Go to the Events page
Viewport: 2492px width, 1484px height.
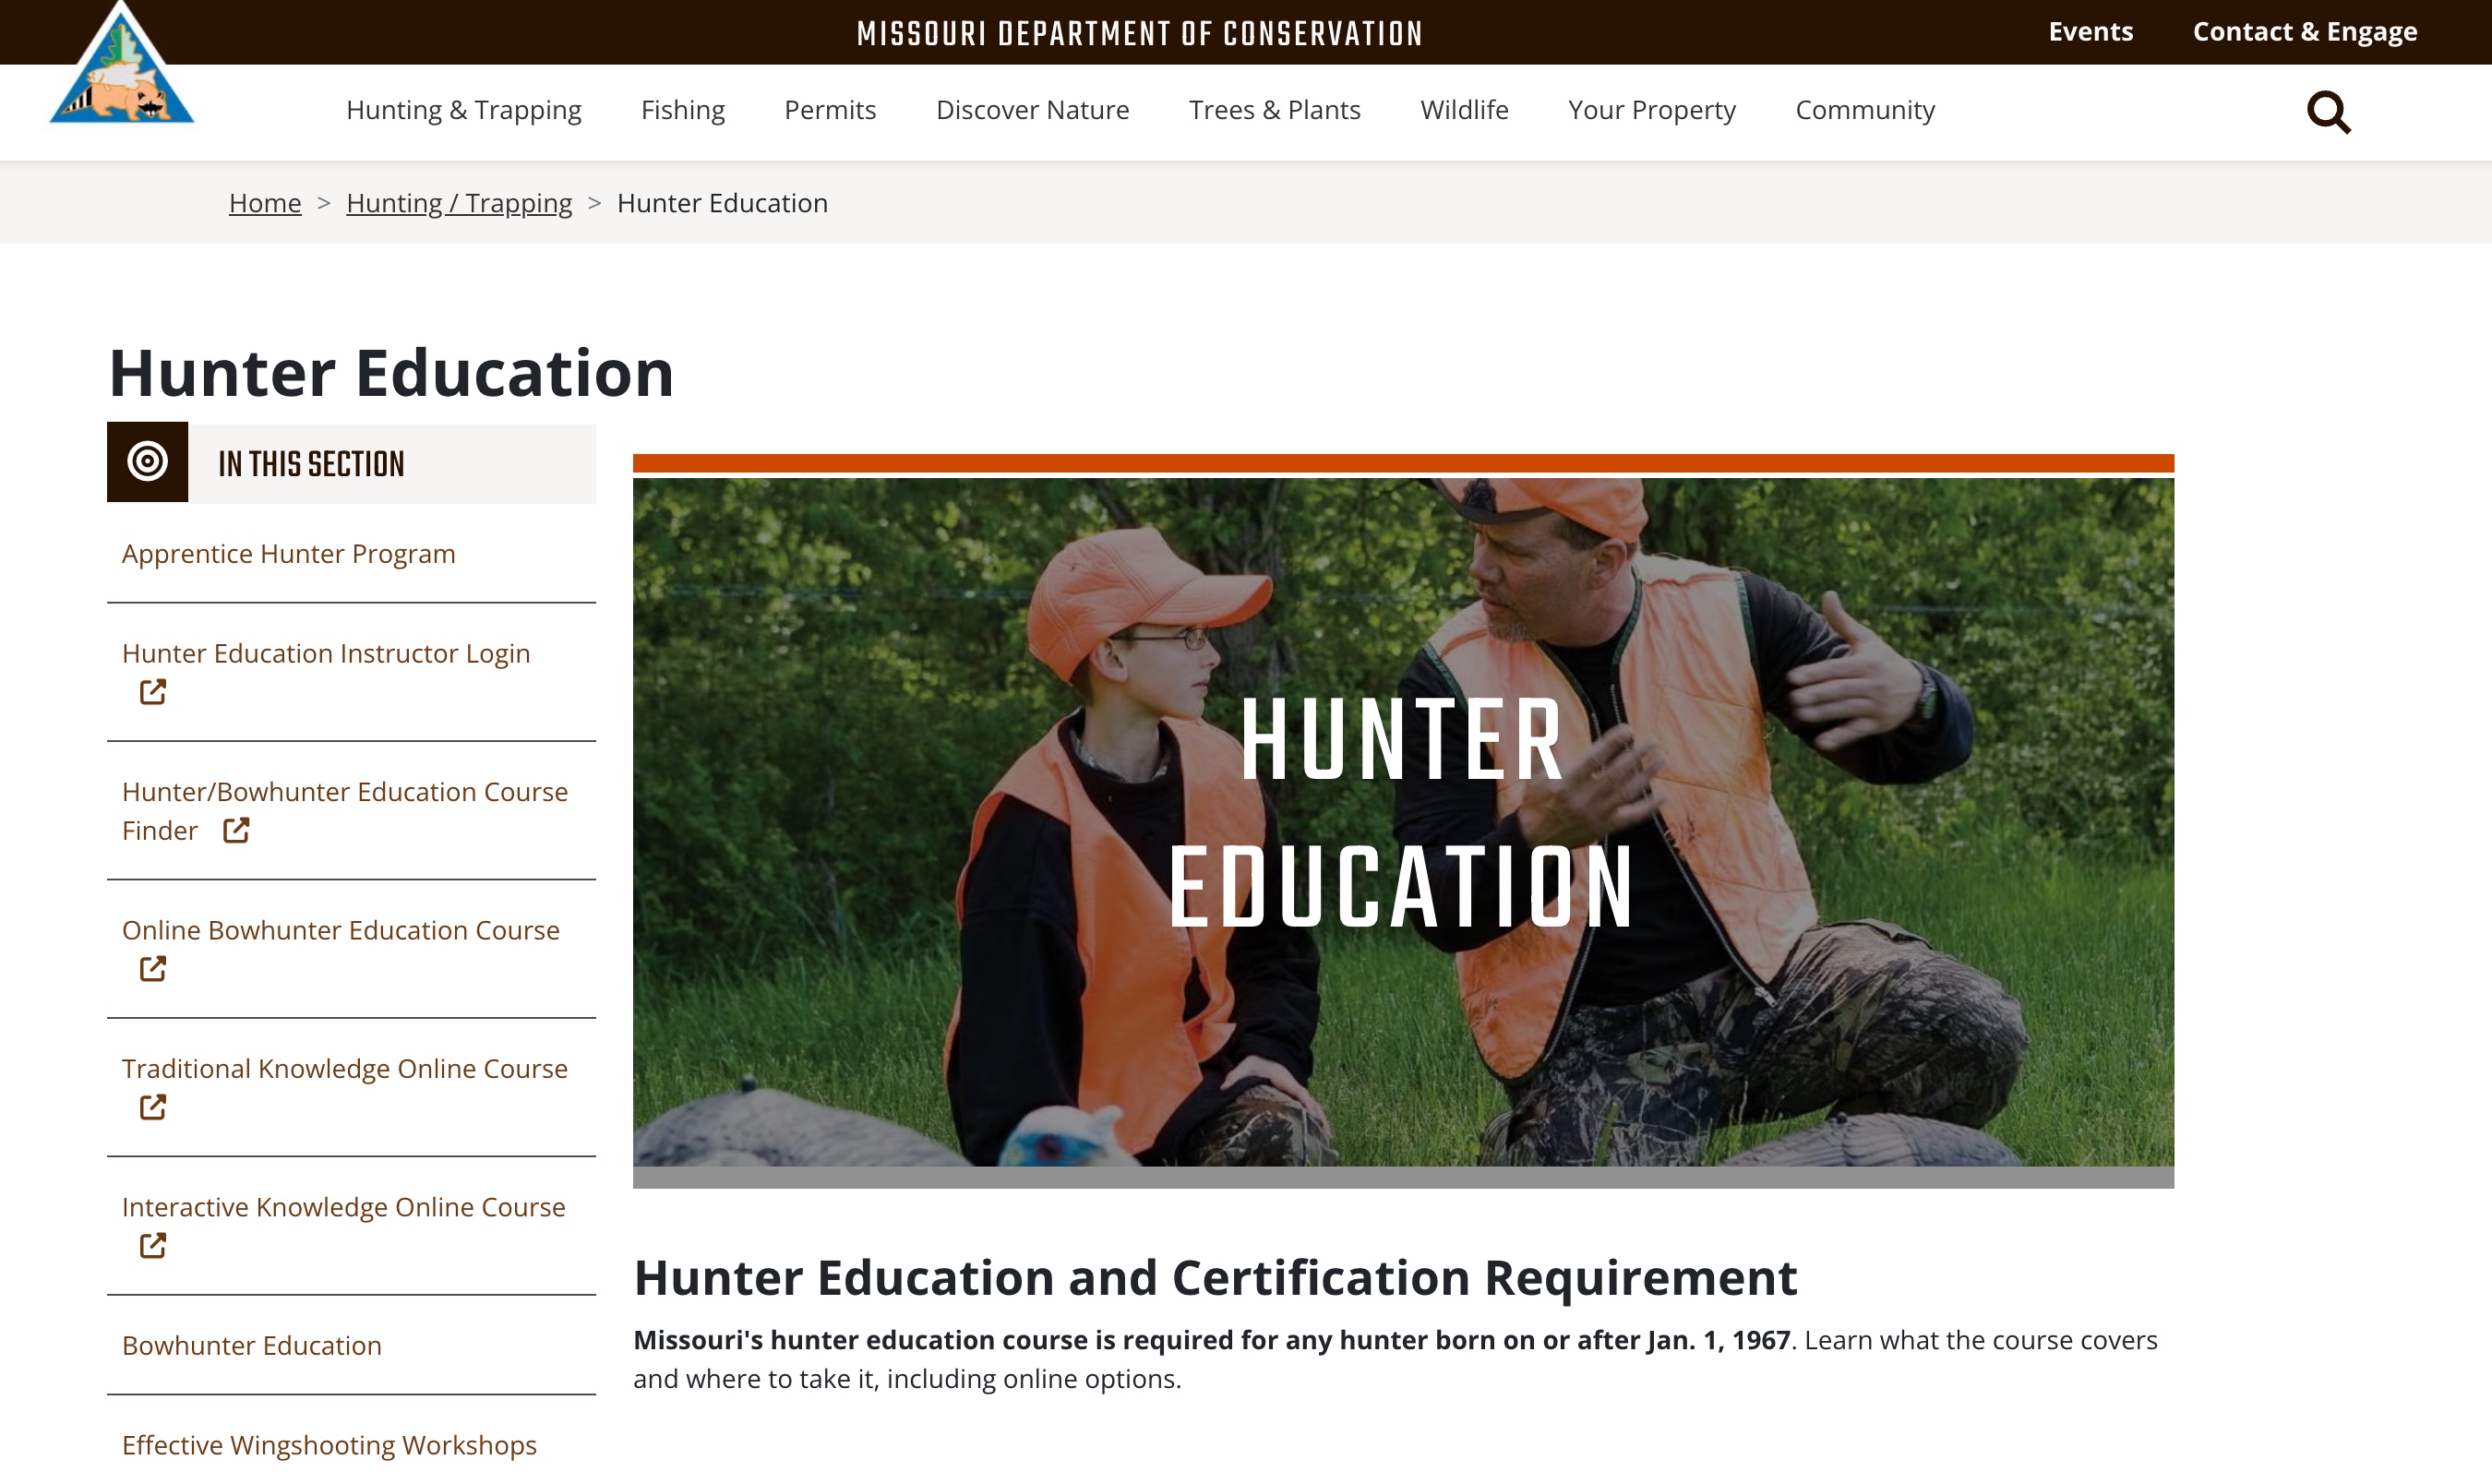2090,32
